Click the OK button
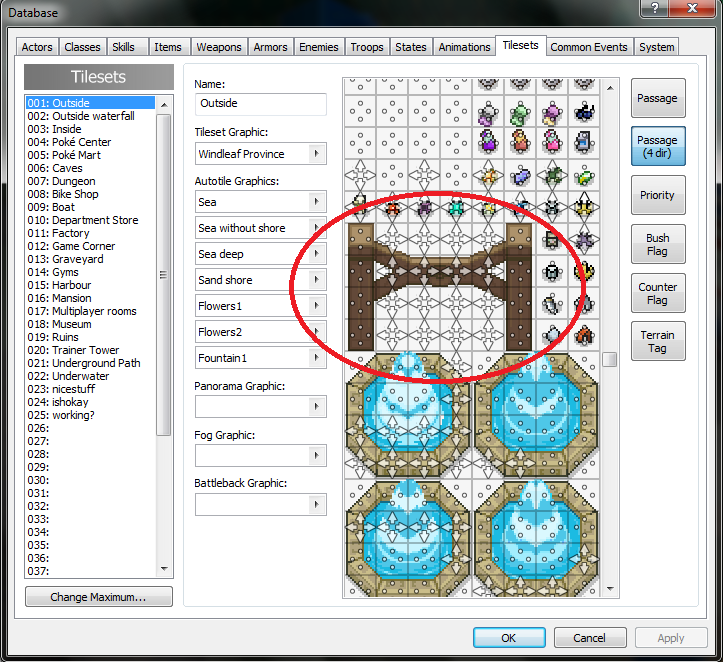This screenshot has height=662, width=723. pos(509,638)
